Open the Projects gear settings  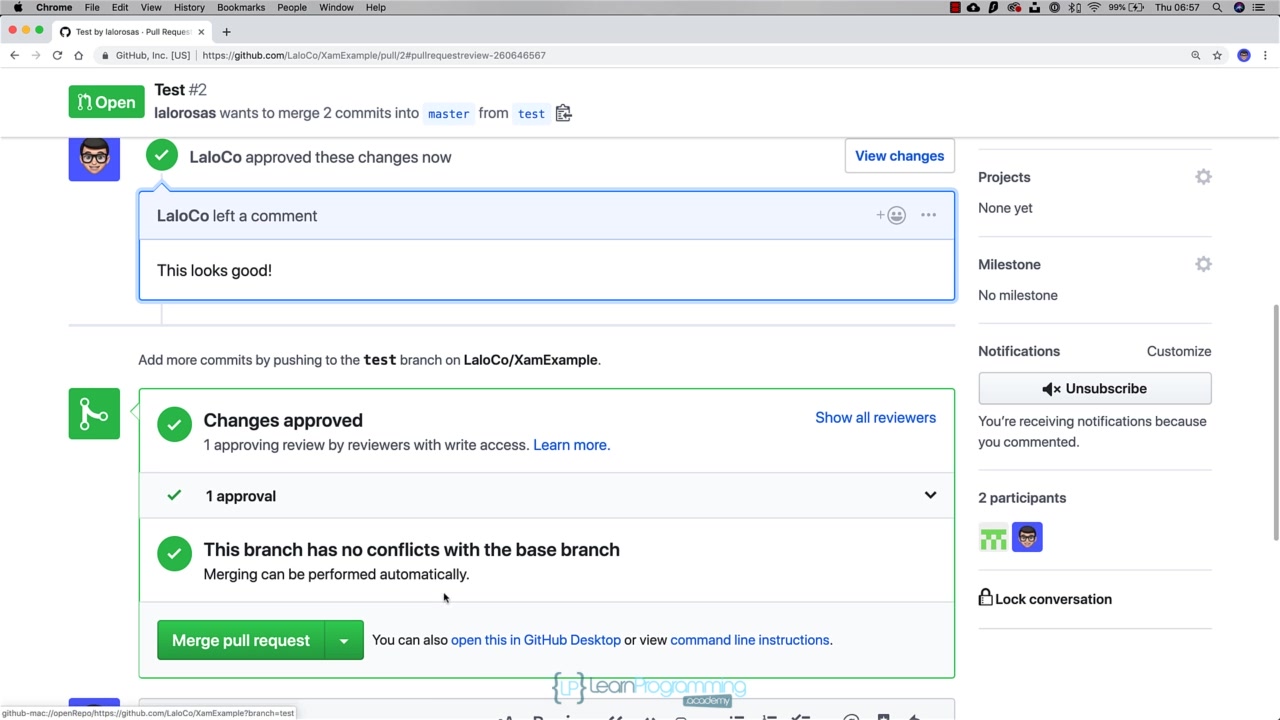tap(1203, 177)
